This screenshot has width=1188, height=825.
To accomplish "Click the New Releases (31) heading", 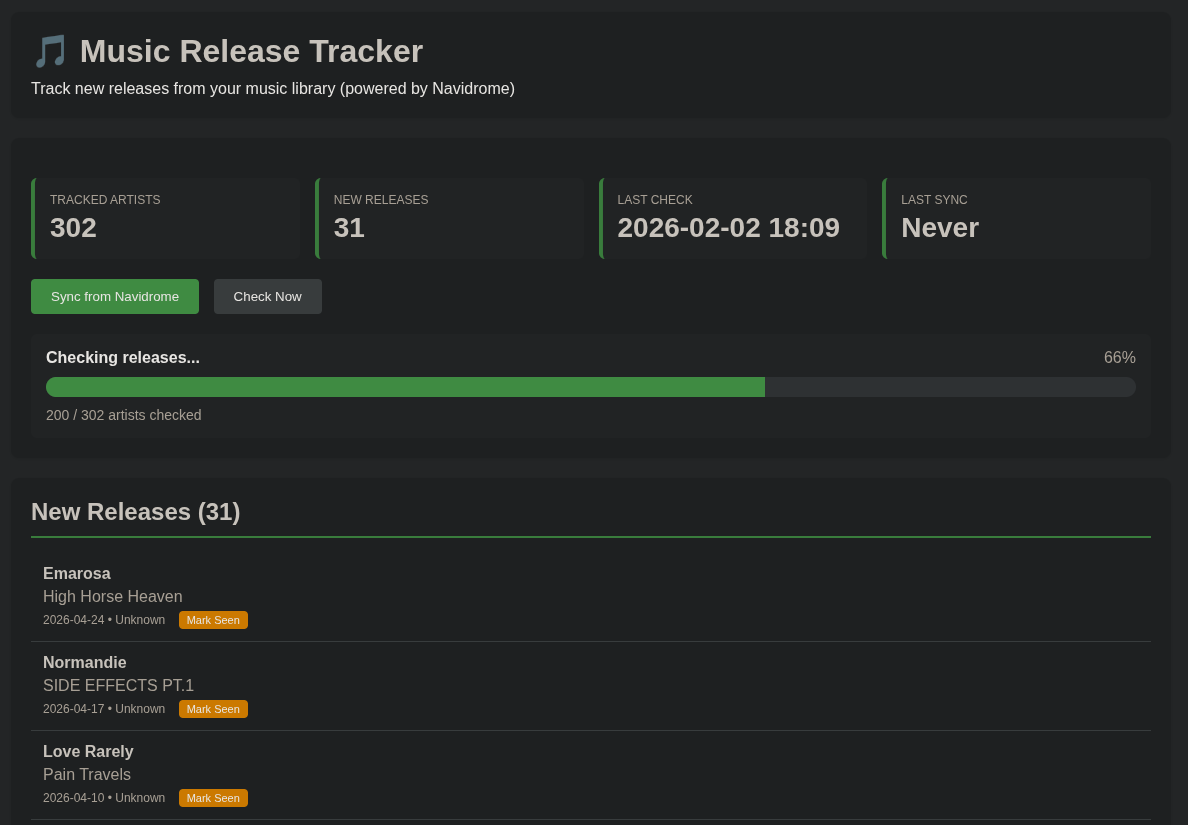I will pyautogui.click(x=136, y=512).
